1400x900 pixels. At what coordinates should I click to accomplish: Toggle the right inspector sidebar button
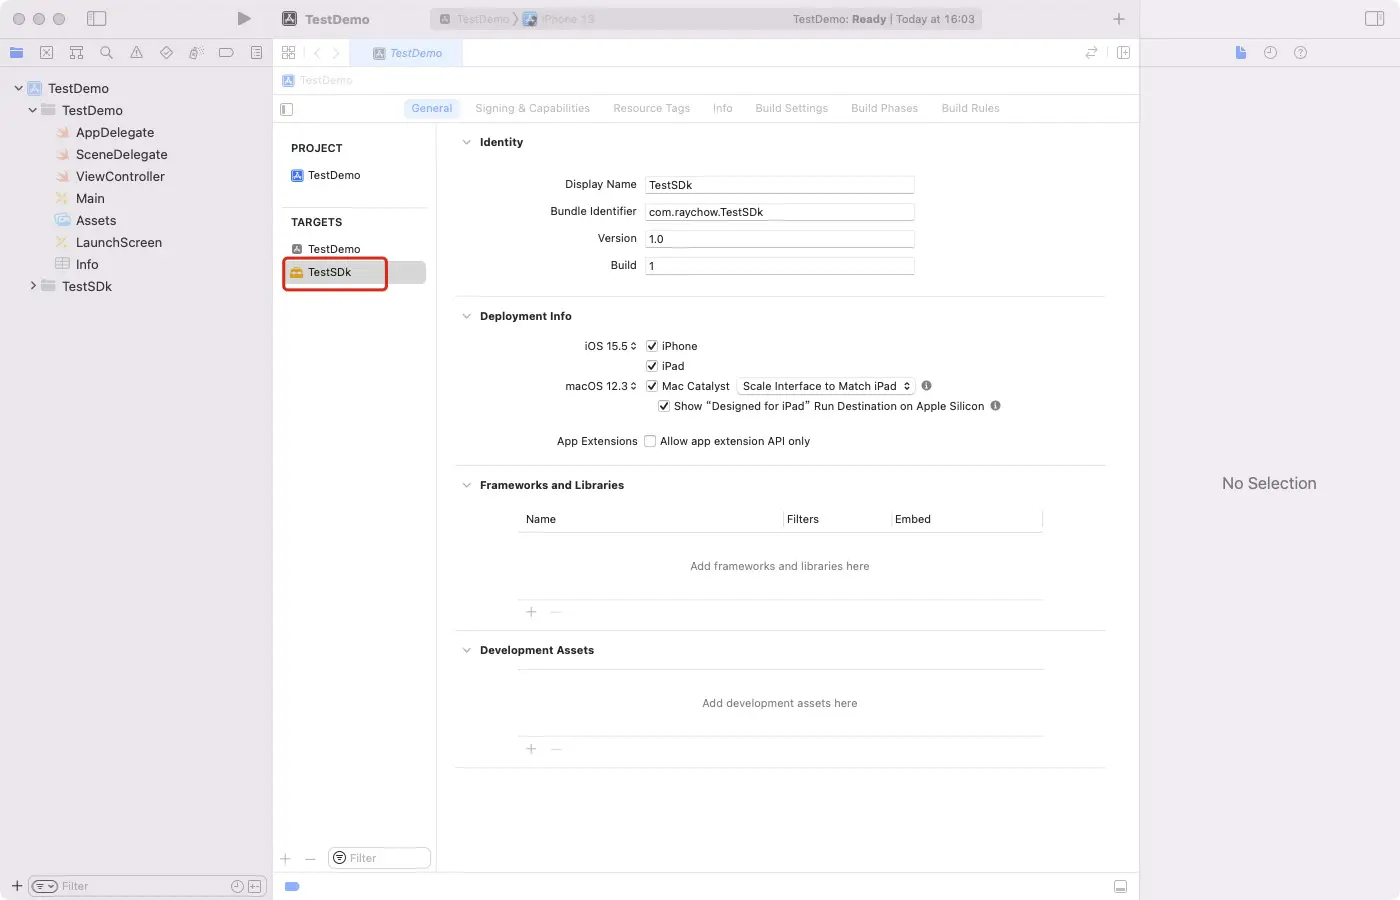coord(1374,19)
